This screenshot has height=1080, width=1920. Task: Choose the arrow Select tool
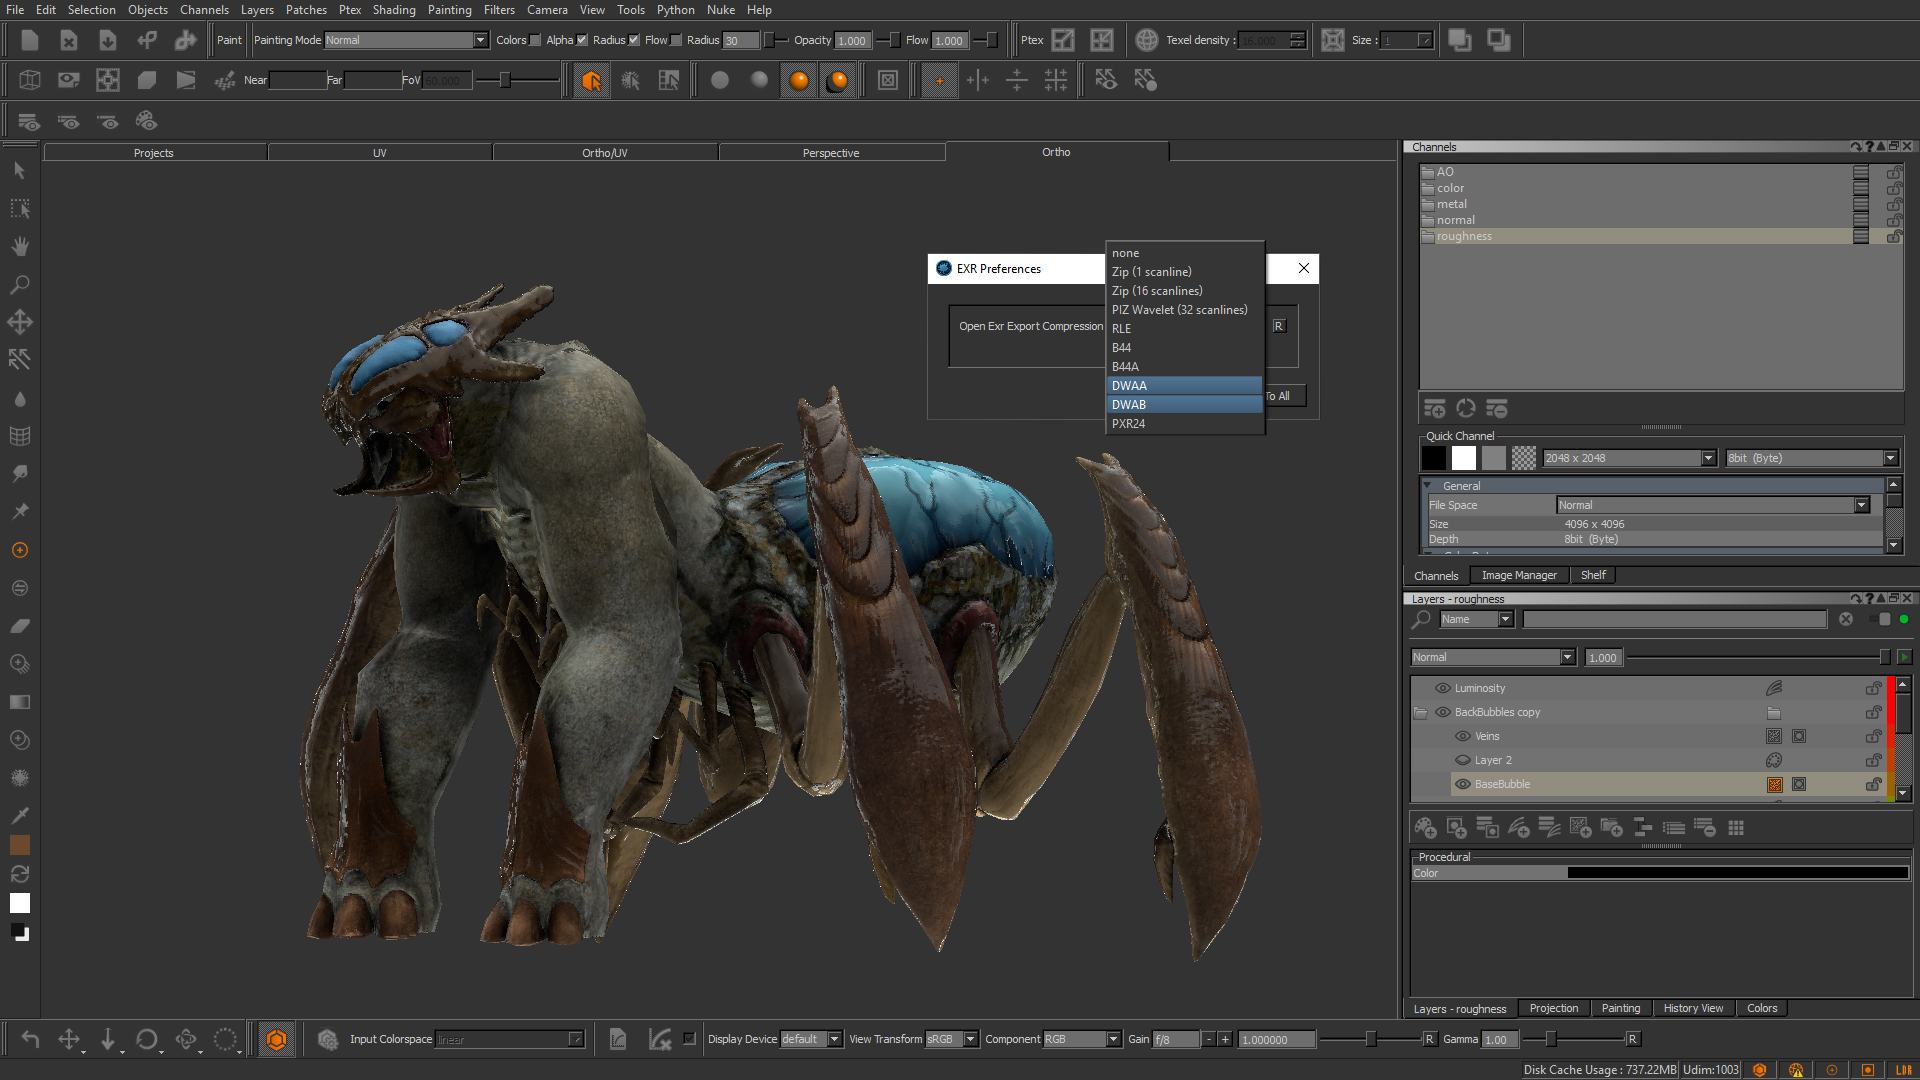[x=20, y=170]
